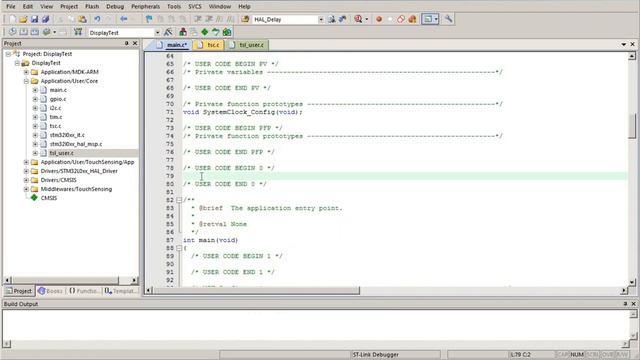This screenshot has width=640, height=360.
Task: Select gpio.c in the project tree
Action: tap(58, 99)
